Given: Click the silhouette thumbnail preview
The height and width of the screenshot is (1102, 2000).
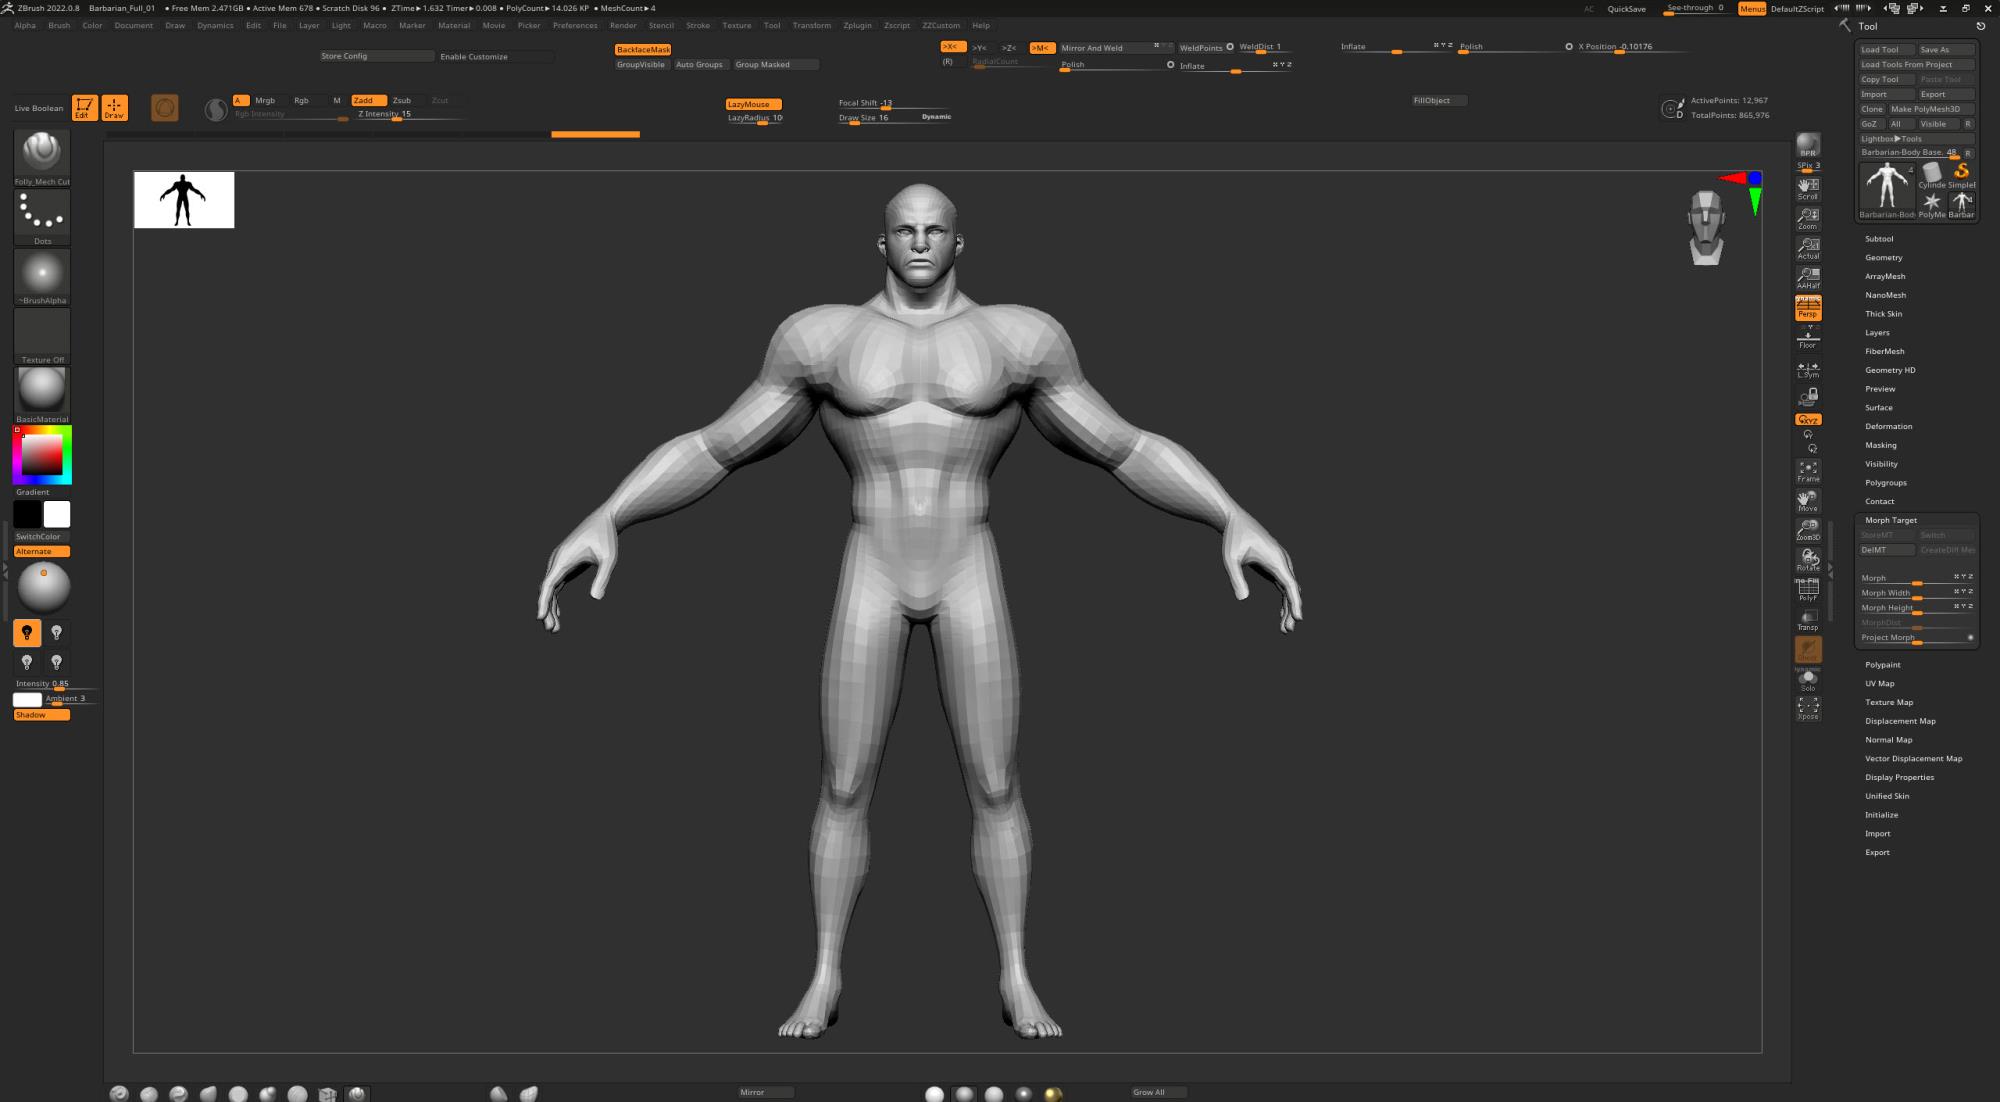Looking at the screenshot, I should pos(184,200).
